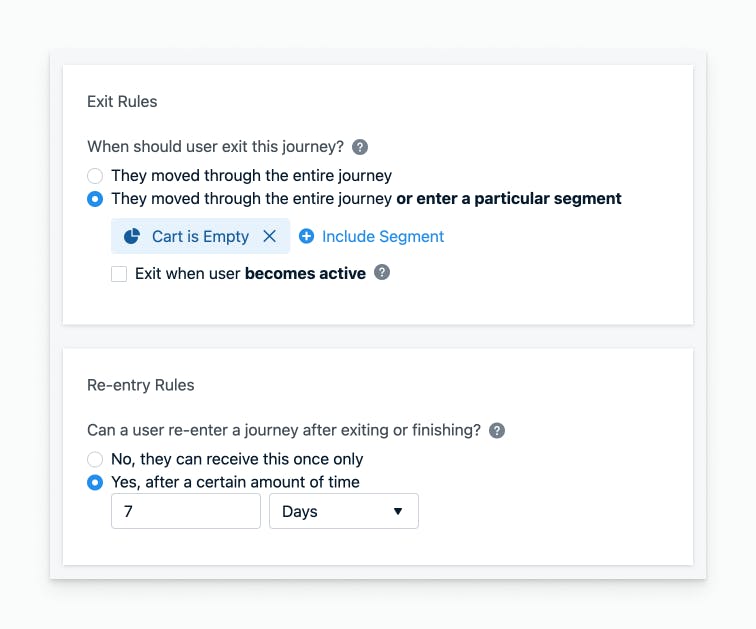Open help tooltip next to becomes active
756x629 pixels.
pos(382,272)
